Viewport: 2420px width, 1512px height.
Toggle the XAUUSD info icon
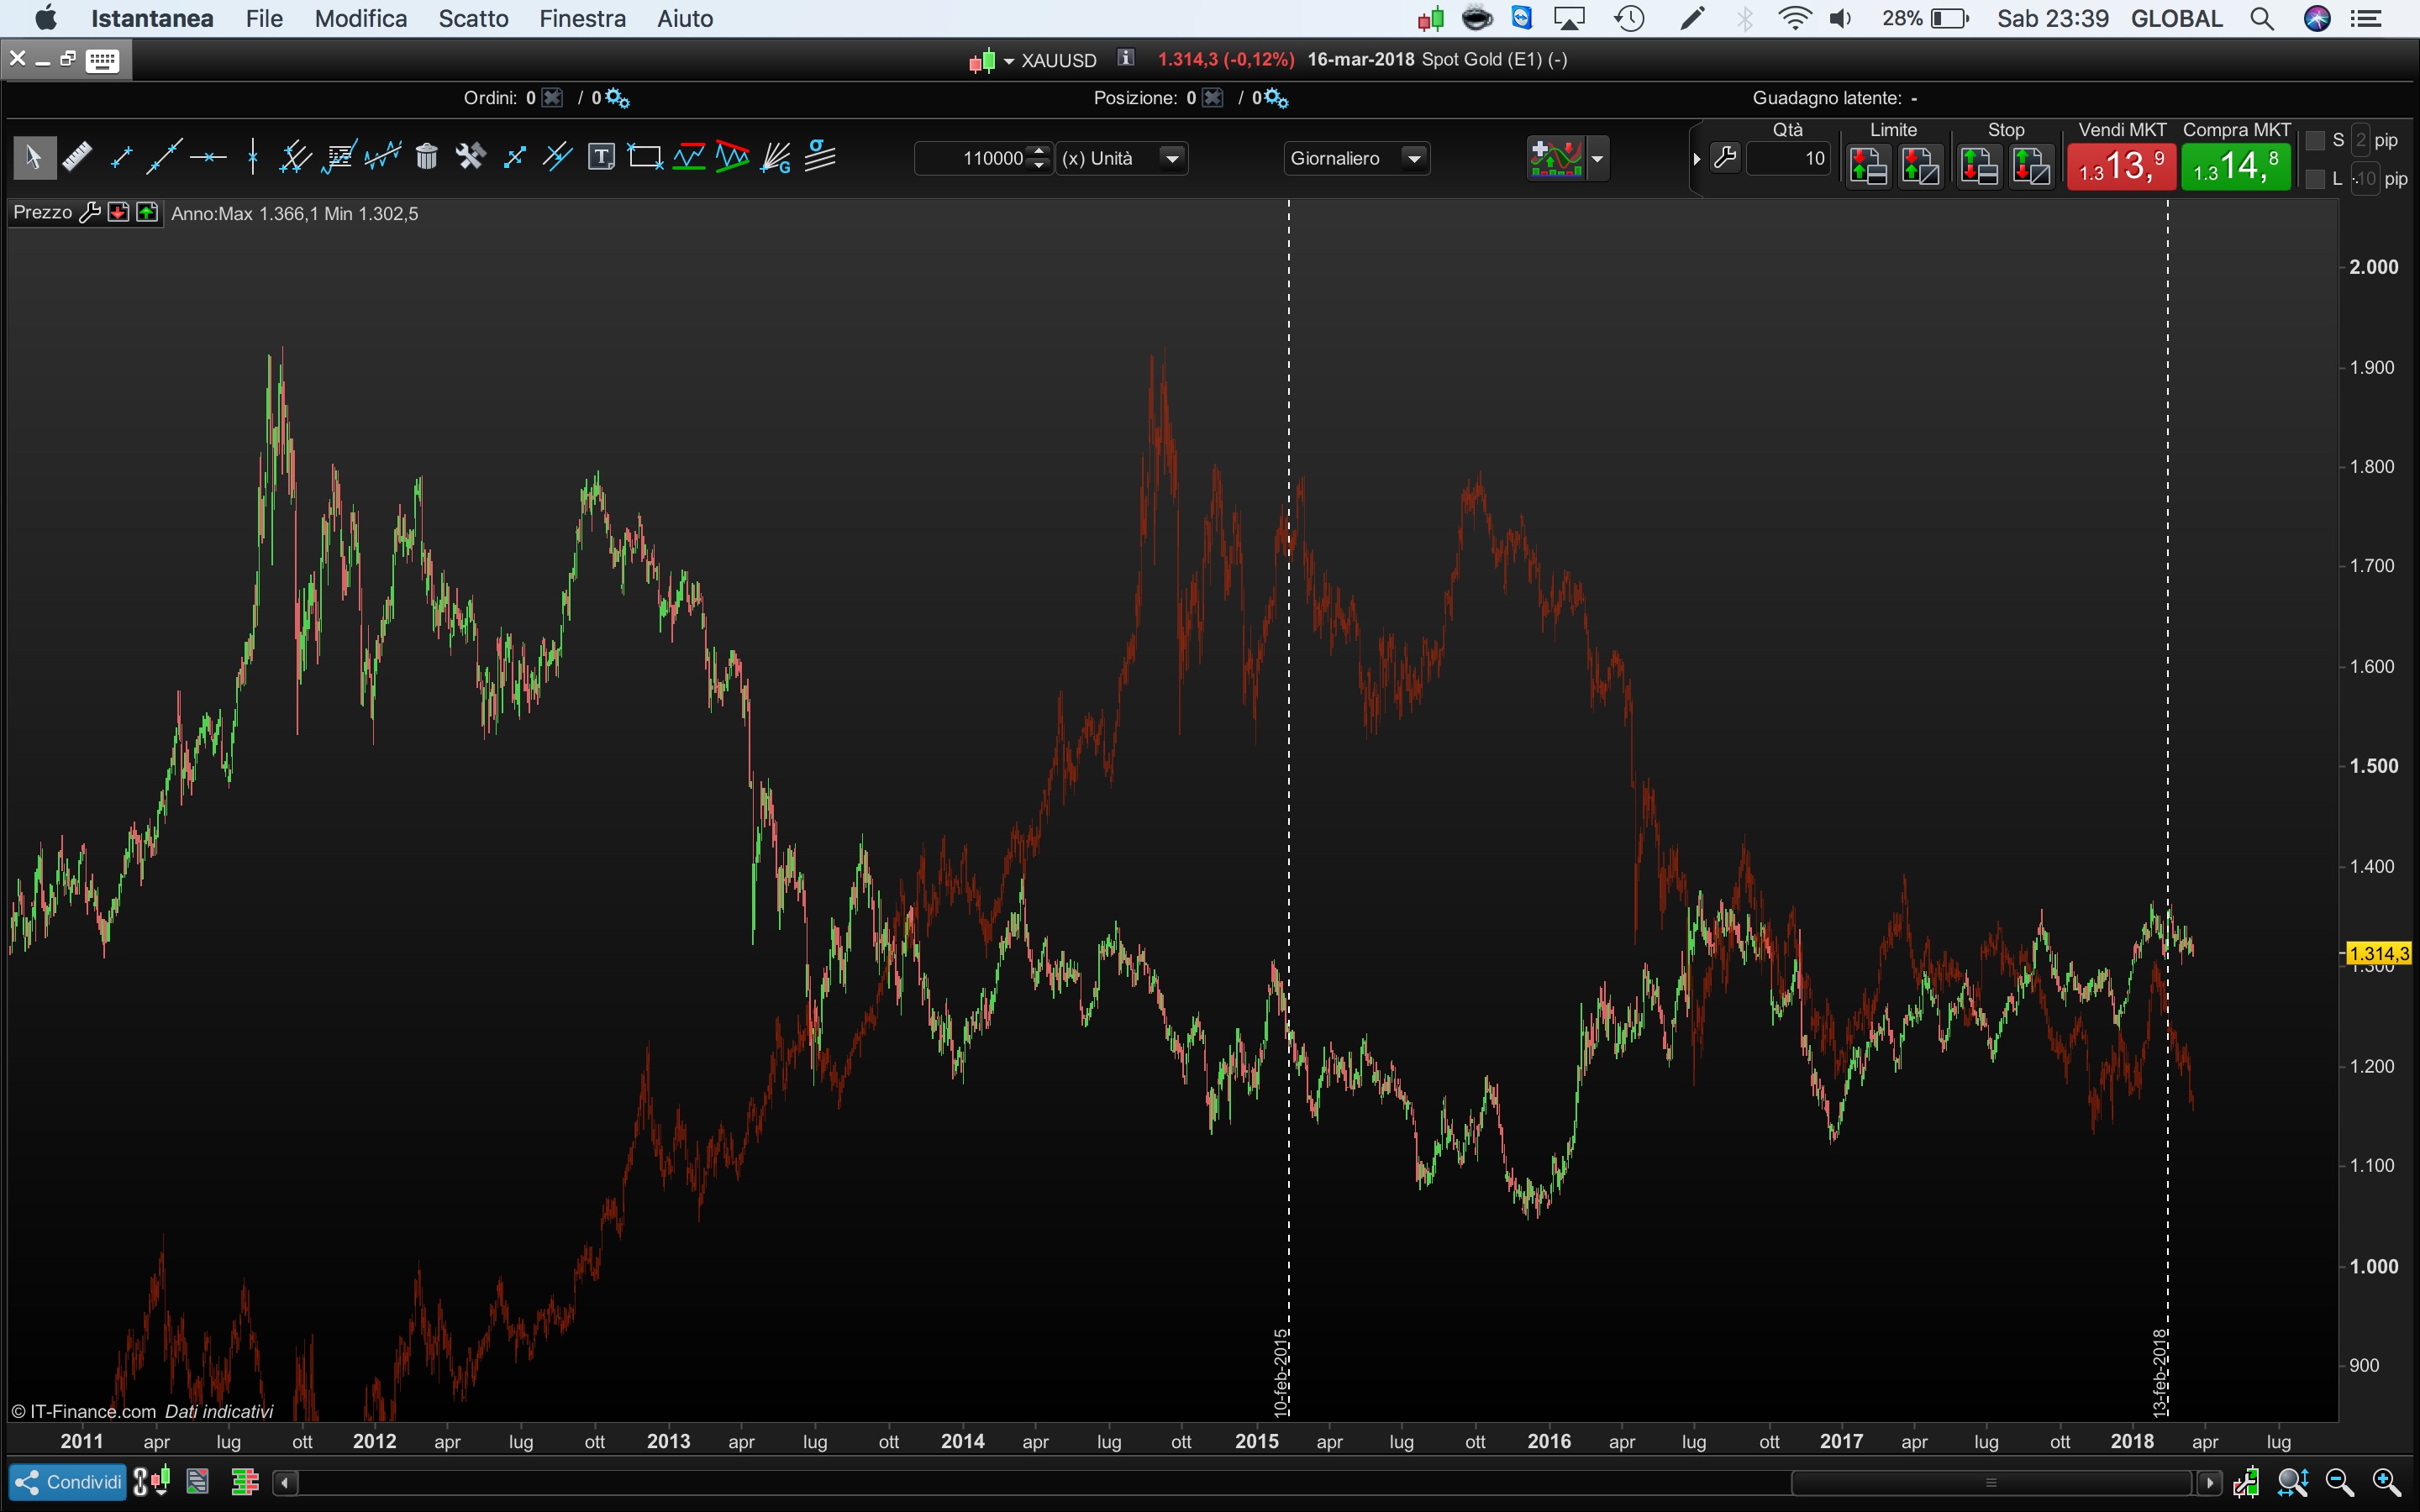tap(1126, 59)
